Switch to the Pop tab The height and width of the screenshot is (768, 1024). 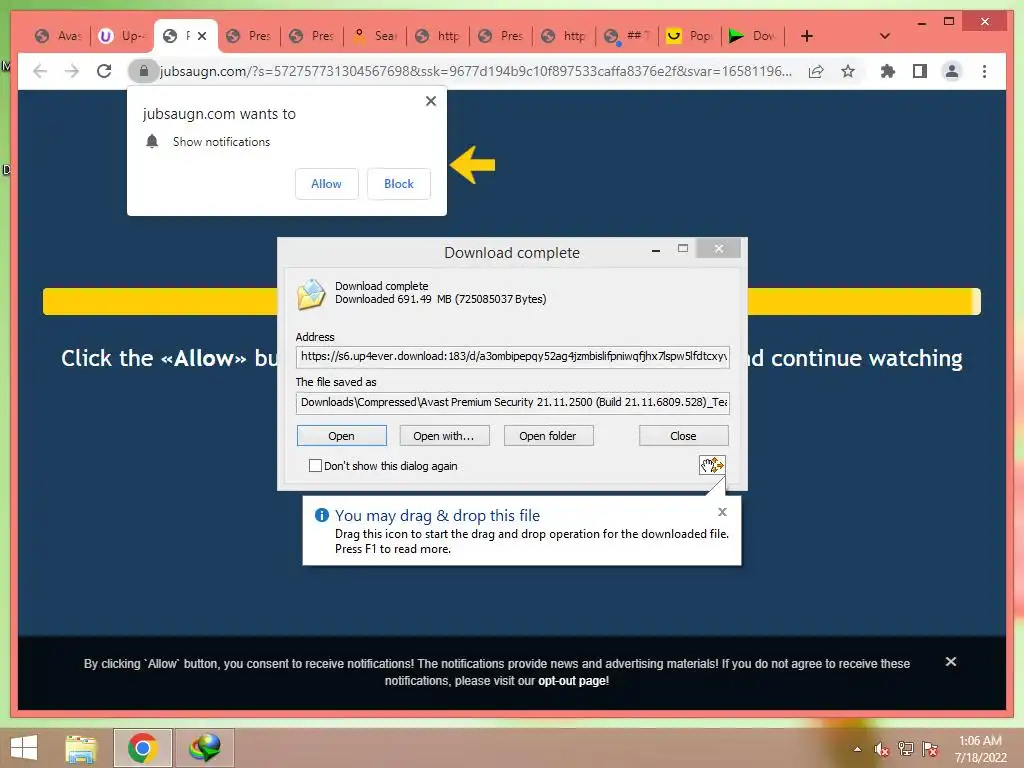(x=690, y=36)
